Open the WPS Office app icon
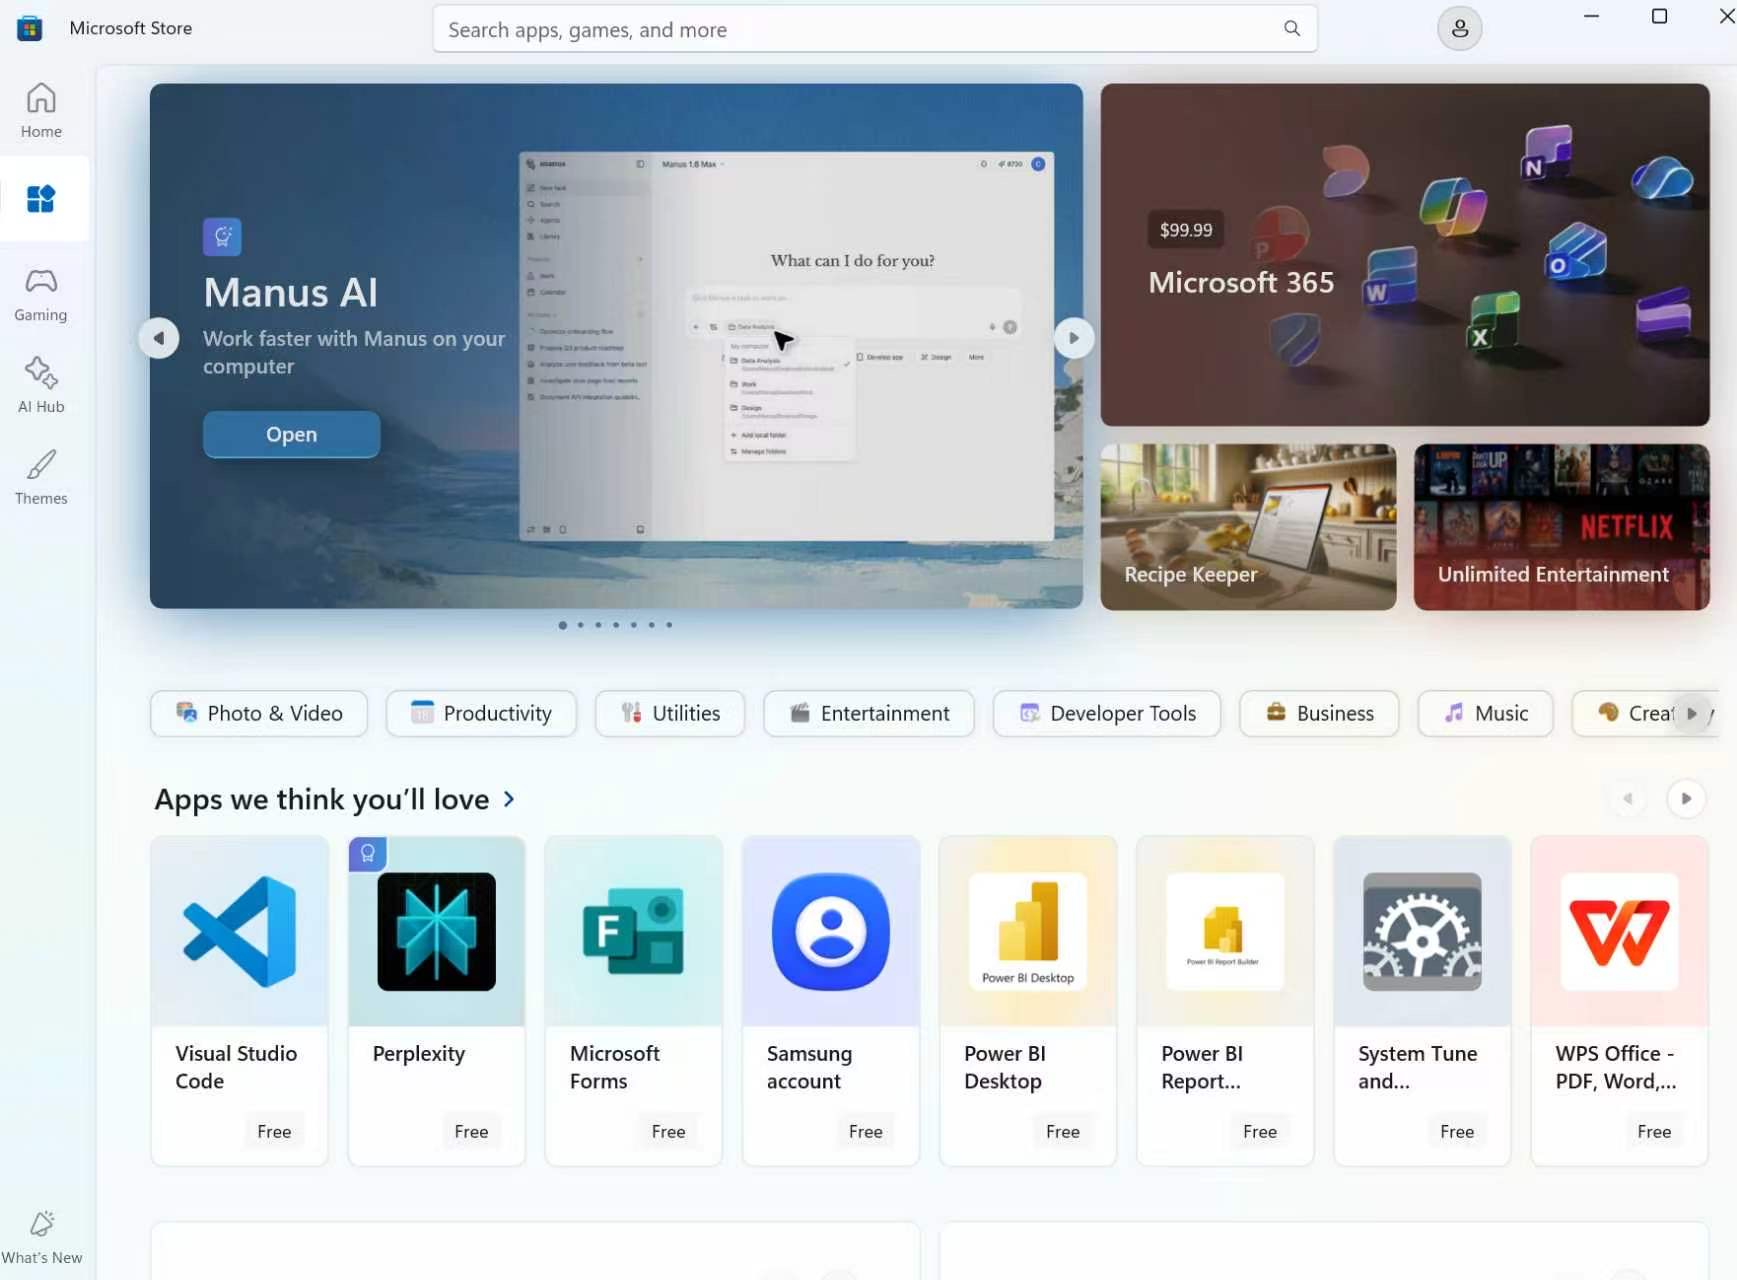The image size is (1737, 1280). 1619,931
